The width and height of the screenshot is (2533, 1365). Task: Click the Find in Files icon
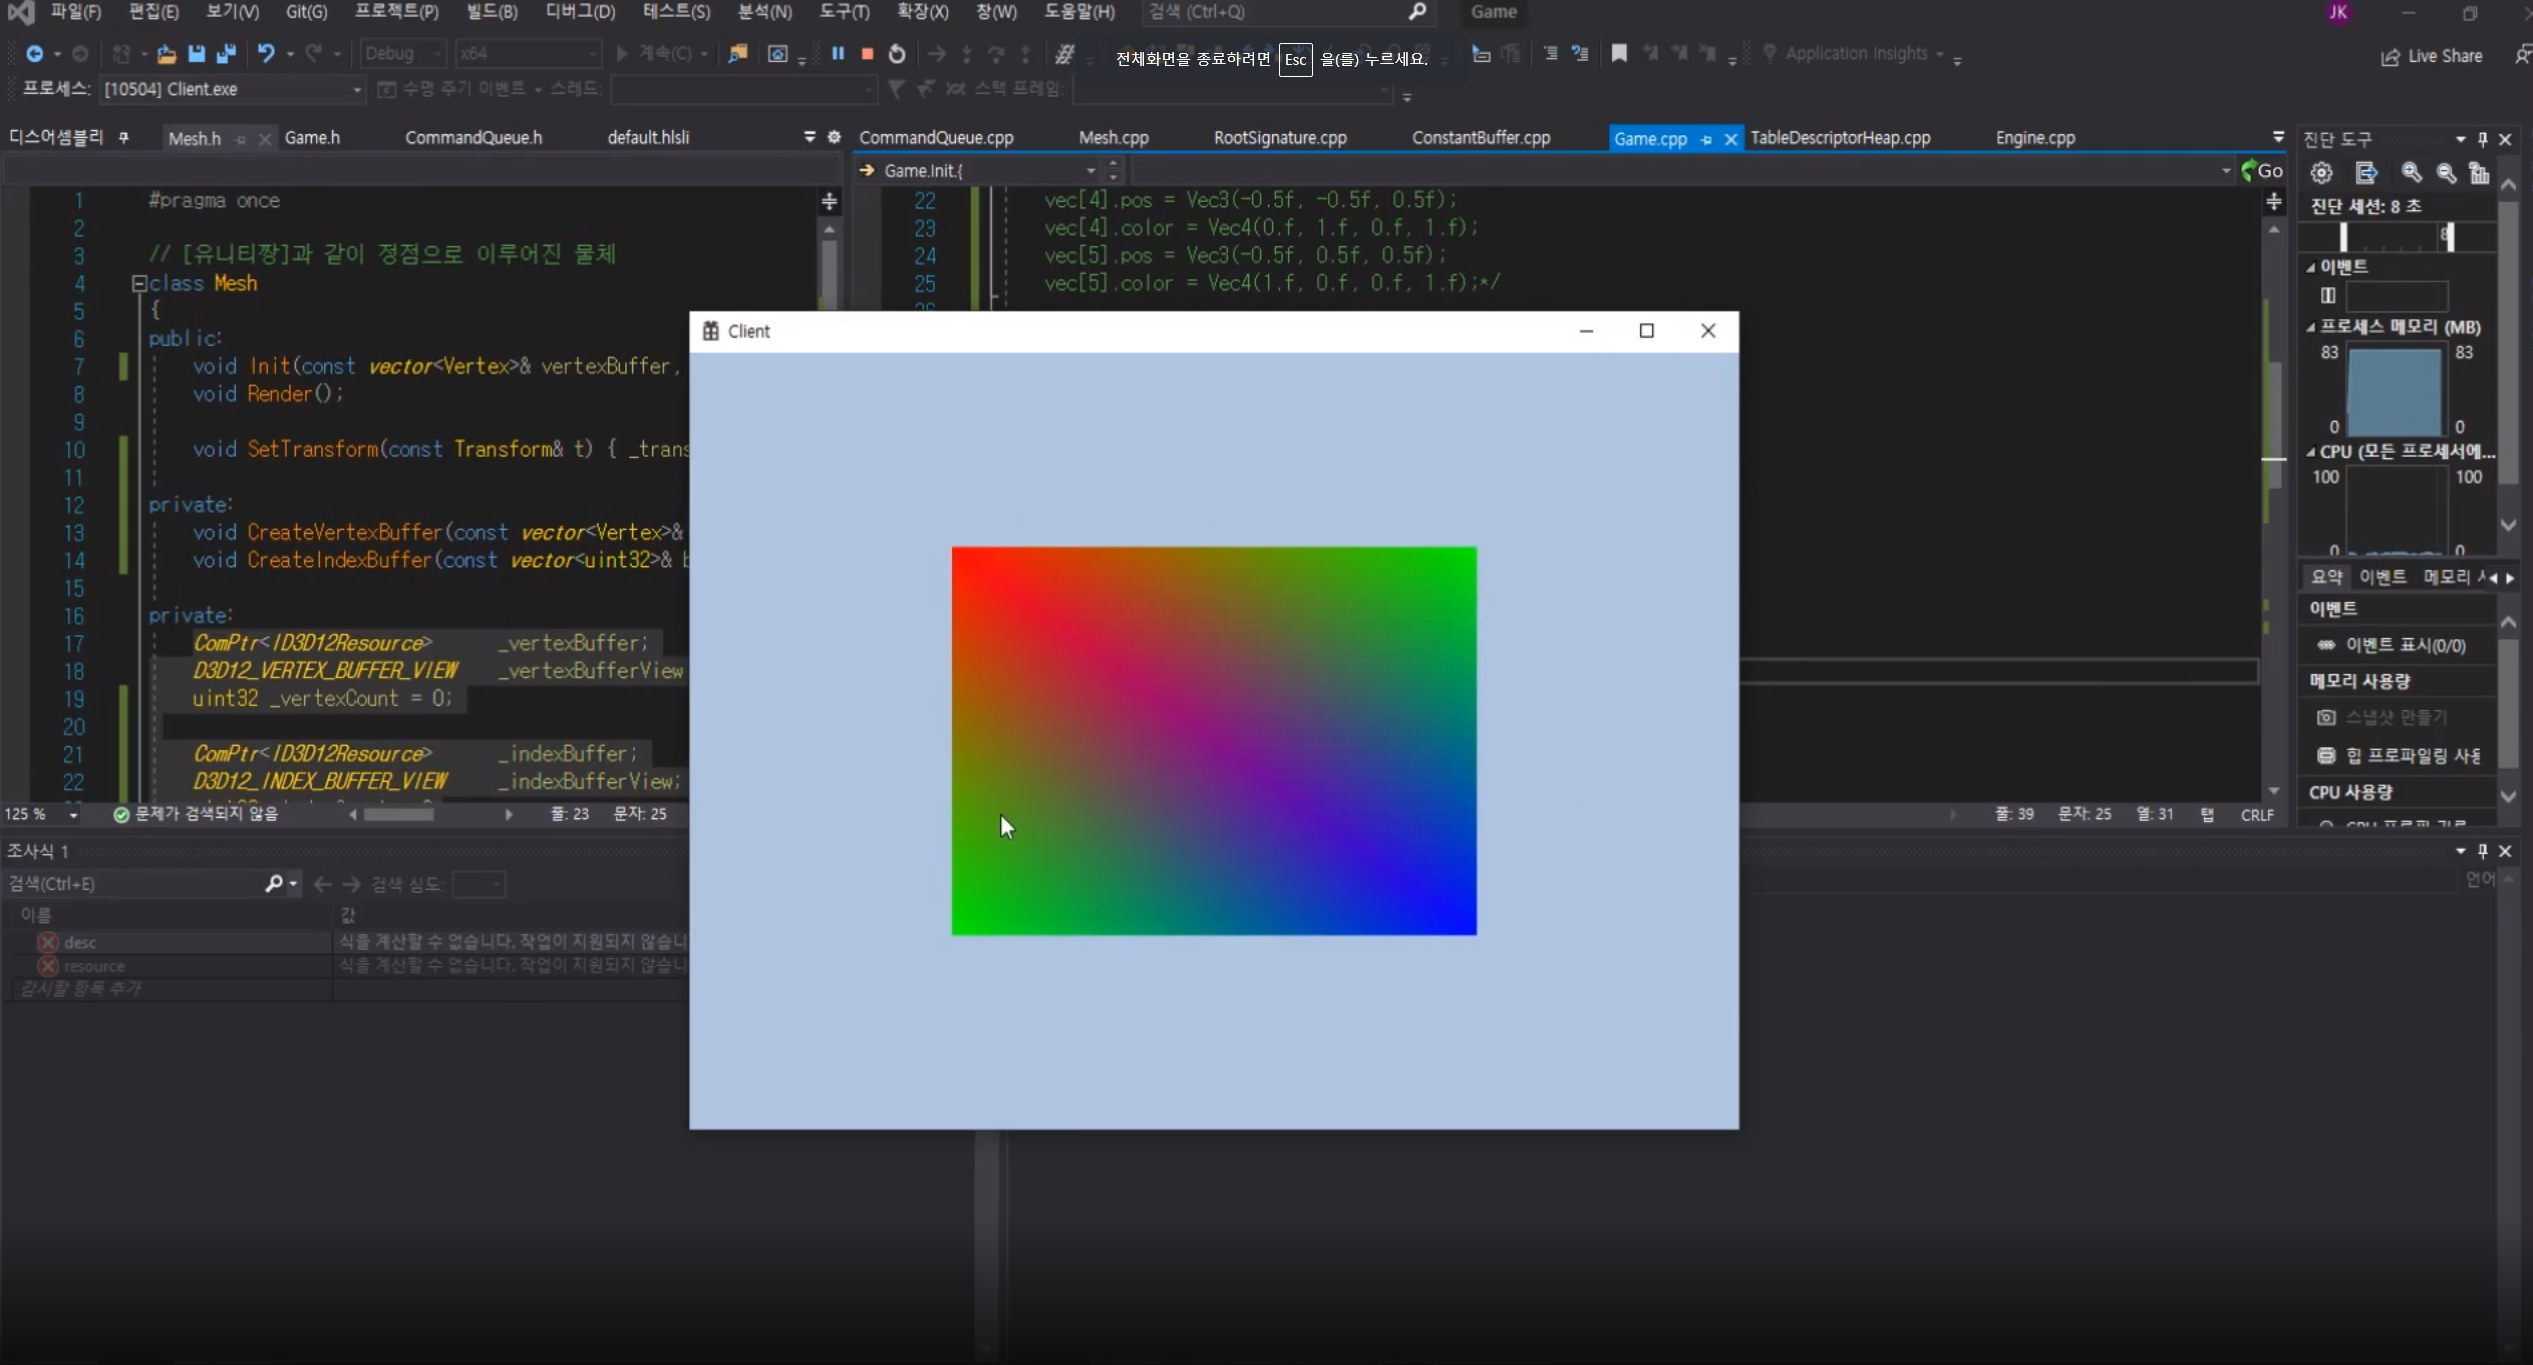click(x=738, y=54)
